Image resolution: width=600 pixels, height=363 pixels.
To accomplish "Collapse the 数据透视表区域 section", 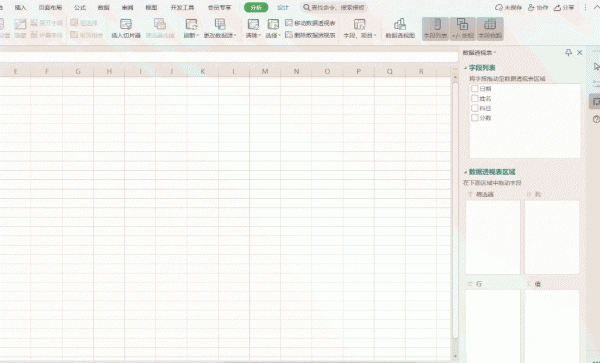I will click(x=466, y=172).
